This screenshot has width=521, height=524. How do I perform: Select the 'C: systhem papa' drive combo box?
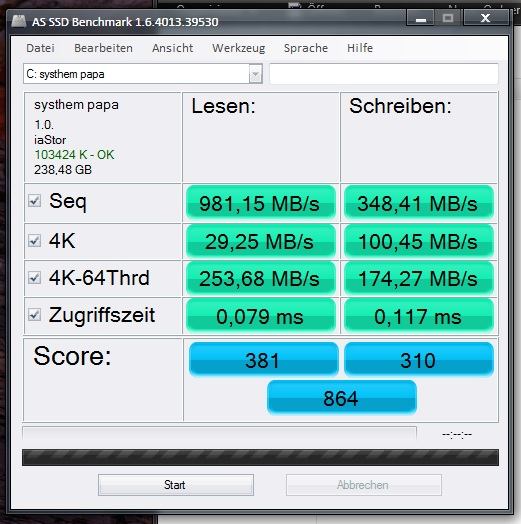point(143,74)
